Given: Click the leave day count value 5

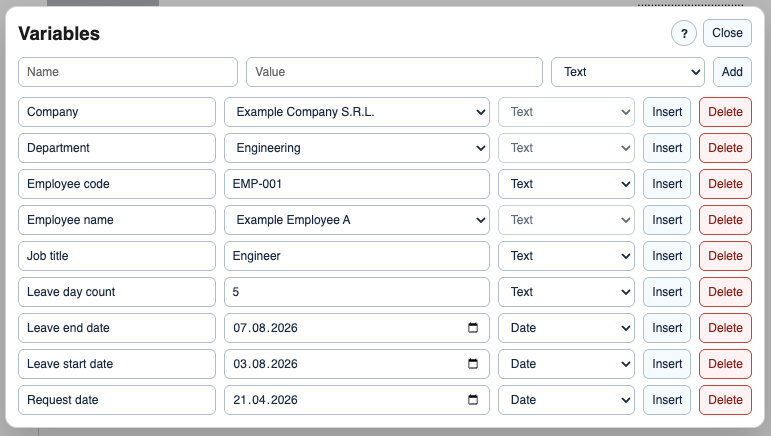Looking at the screenshot, I should [357, 292].
